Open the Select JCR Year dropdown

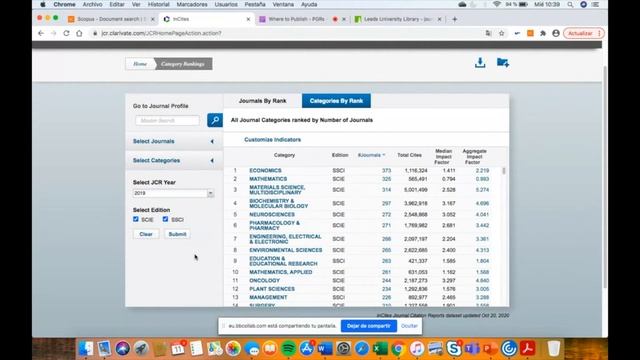click(173, 193)
